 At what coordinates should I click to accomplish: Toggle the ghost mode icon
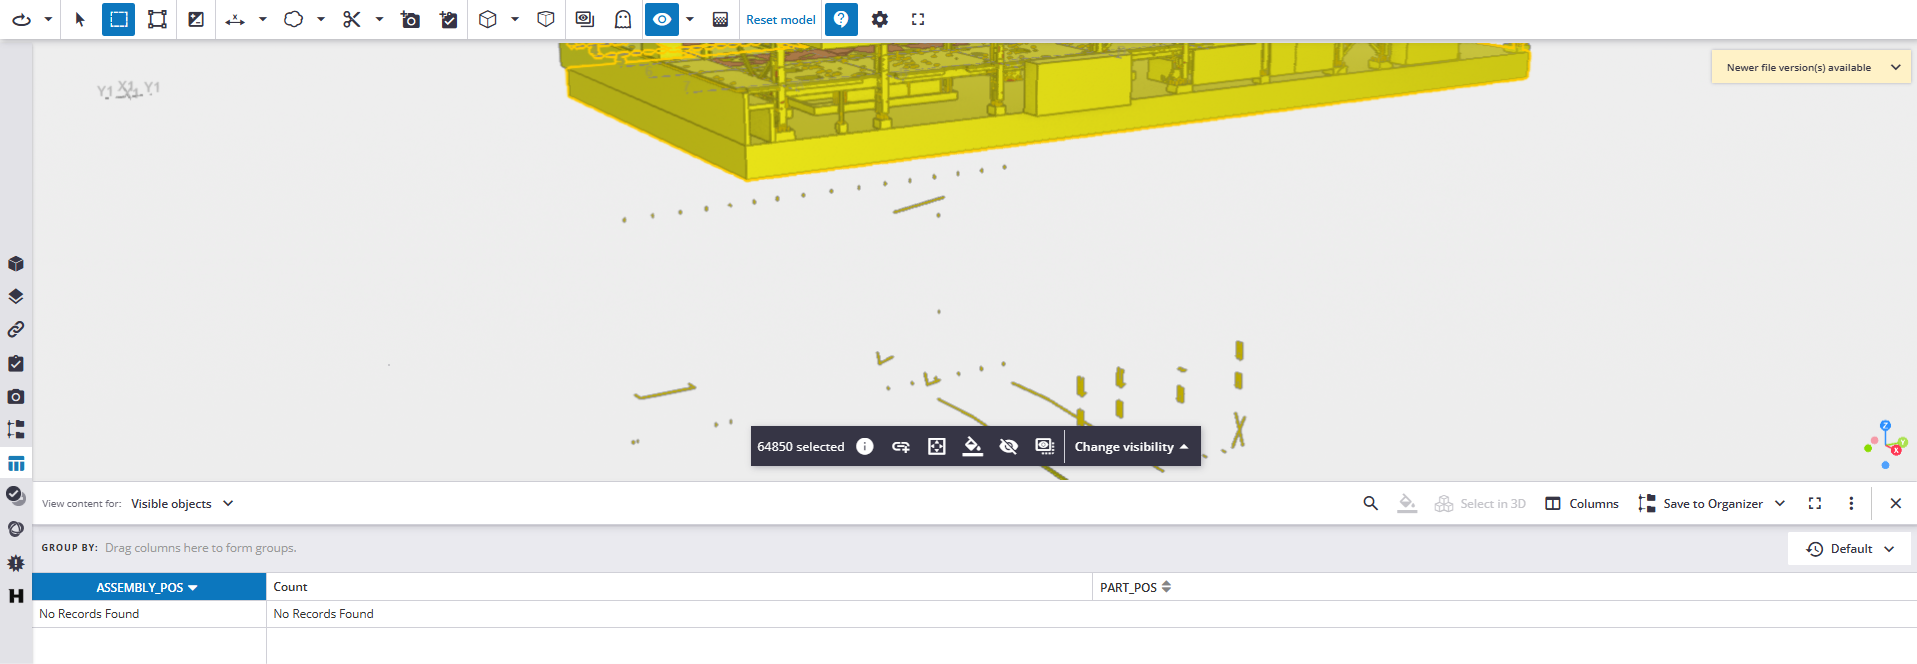pos(623,19)
